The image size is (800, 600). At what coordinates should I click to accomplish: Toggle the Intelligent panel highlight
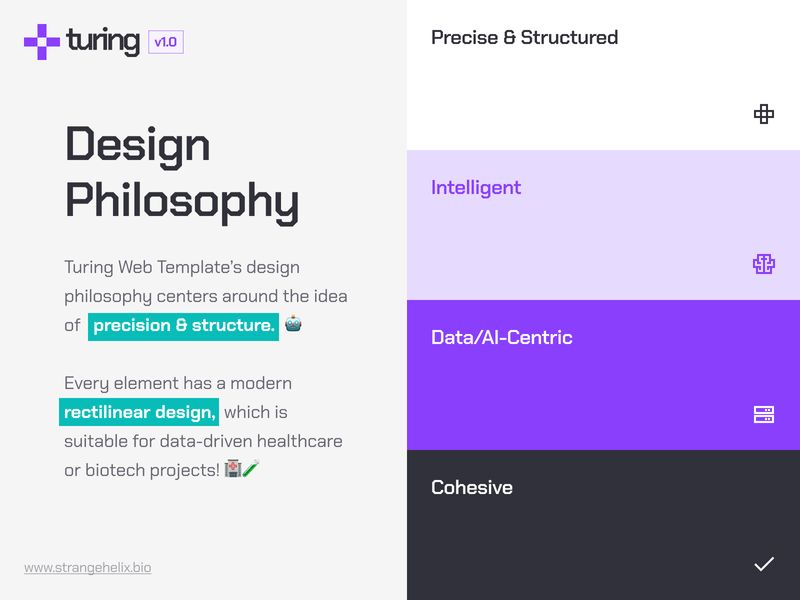point(600,222)
